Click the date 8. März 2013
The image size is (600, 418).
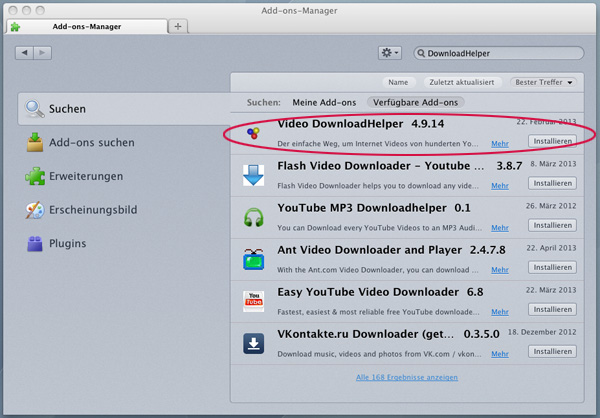553,164
